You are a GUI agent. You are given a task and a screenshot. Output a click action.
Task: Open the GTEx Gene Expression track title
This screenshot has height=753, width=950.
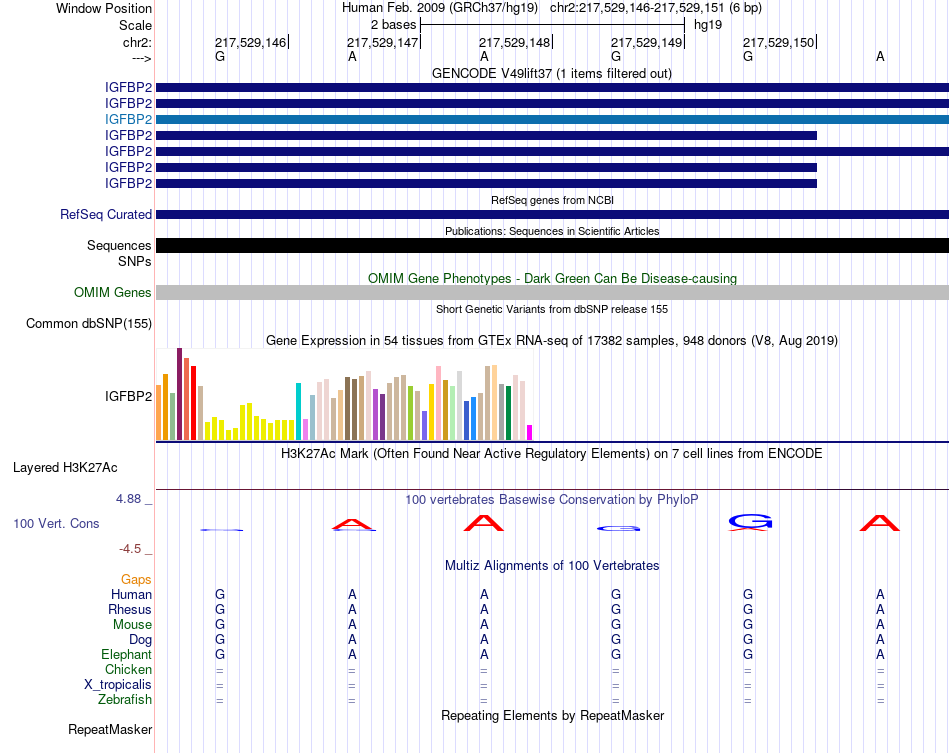click(552, 340)
